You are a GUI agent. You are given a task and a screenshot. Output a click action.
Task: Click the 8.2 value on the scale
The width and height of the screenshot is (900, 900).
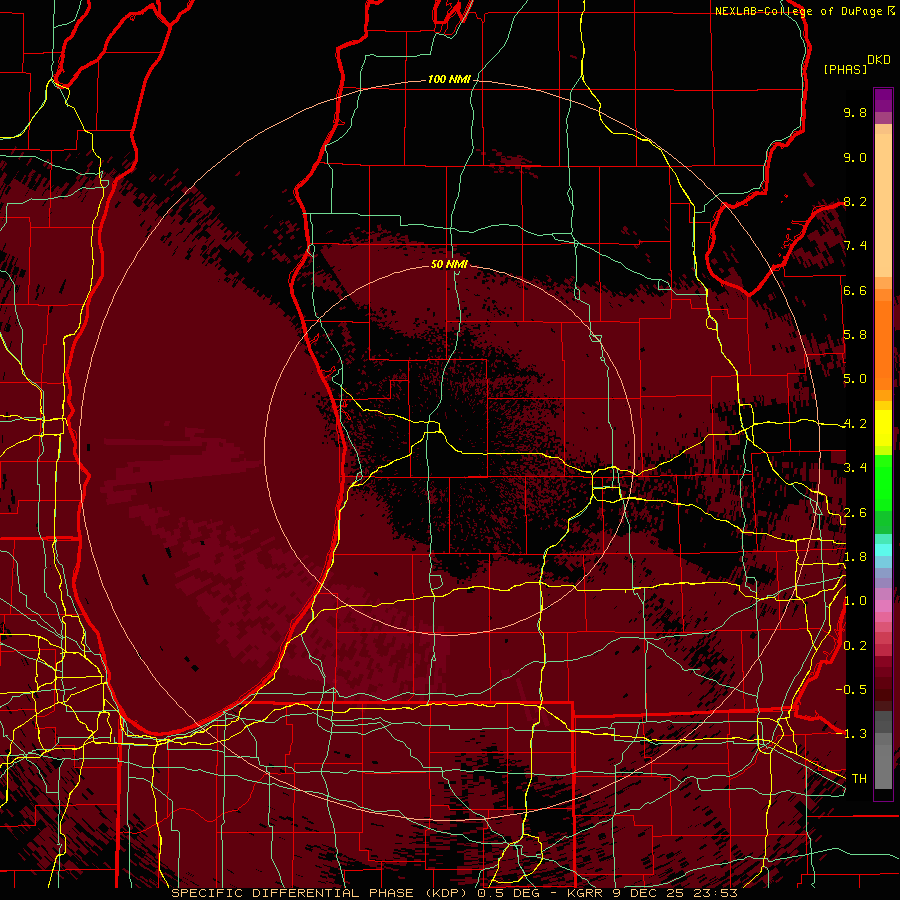click(x=855, y=201)
